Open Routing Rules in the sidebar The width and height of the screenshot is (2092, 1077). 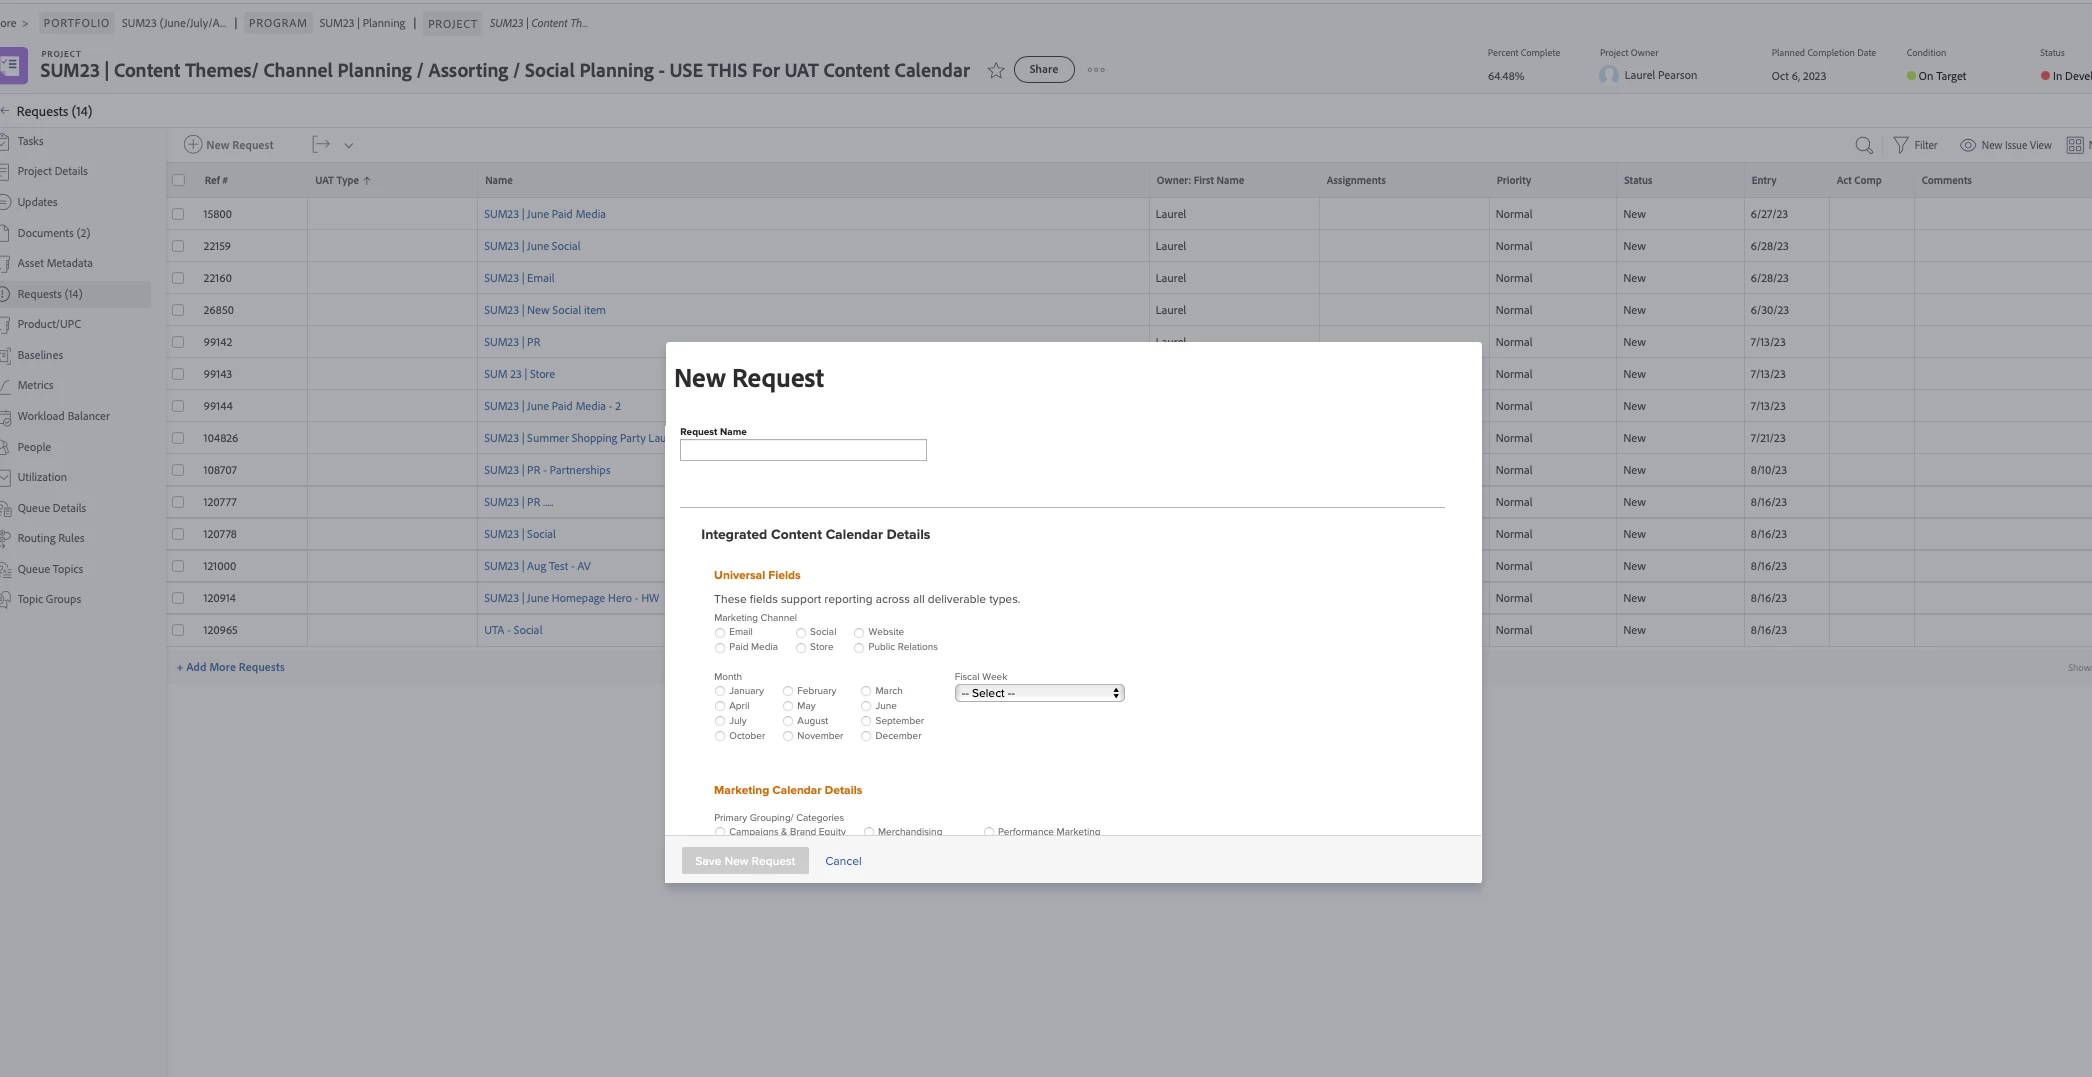pos(50,538)
